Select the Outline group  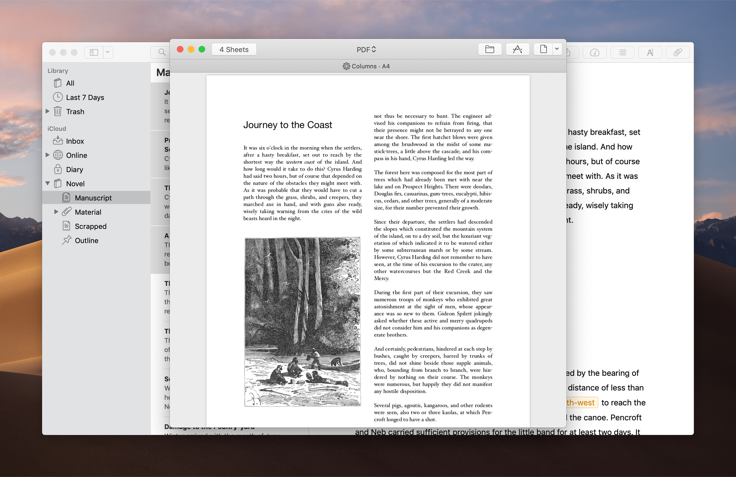click(x=96, y=240)
